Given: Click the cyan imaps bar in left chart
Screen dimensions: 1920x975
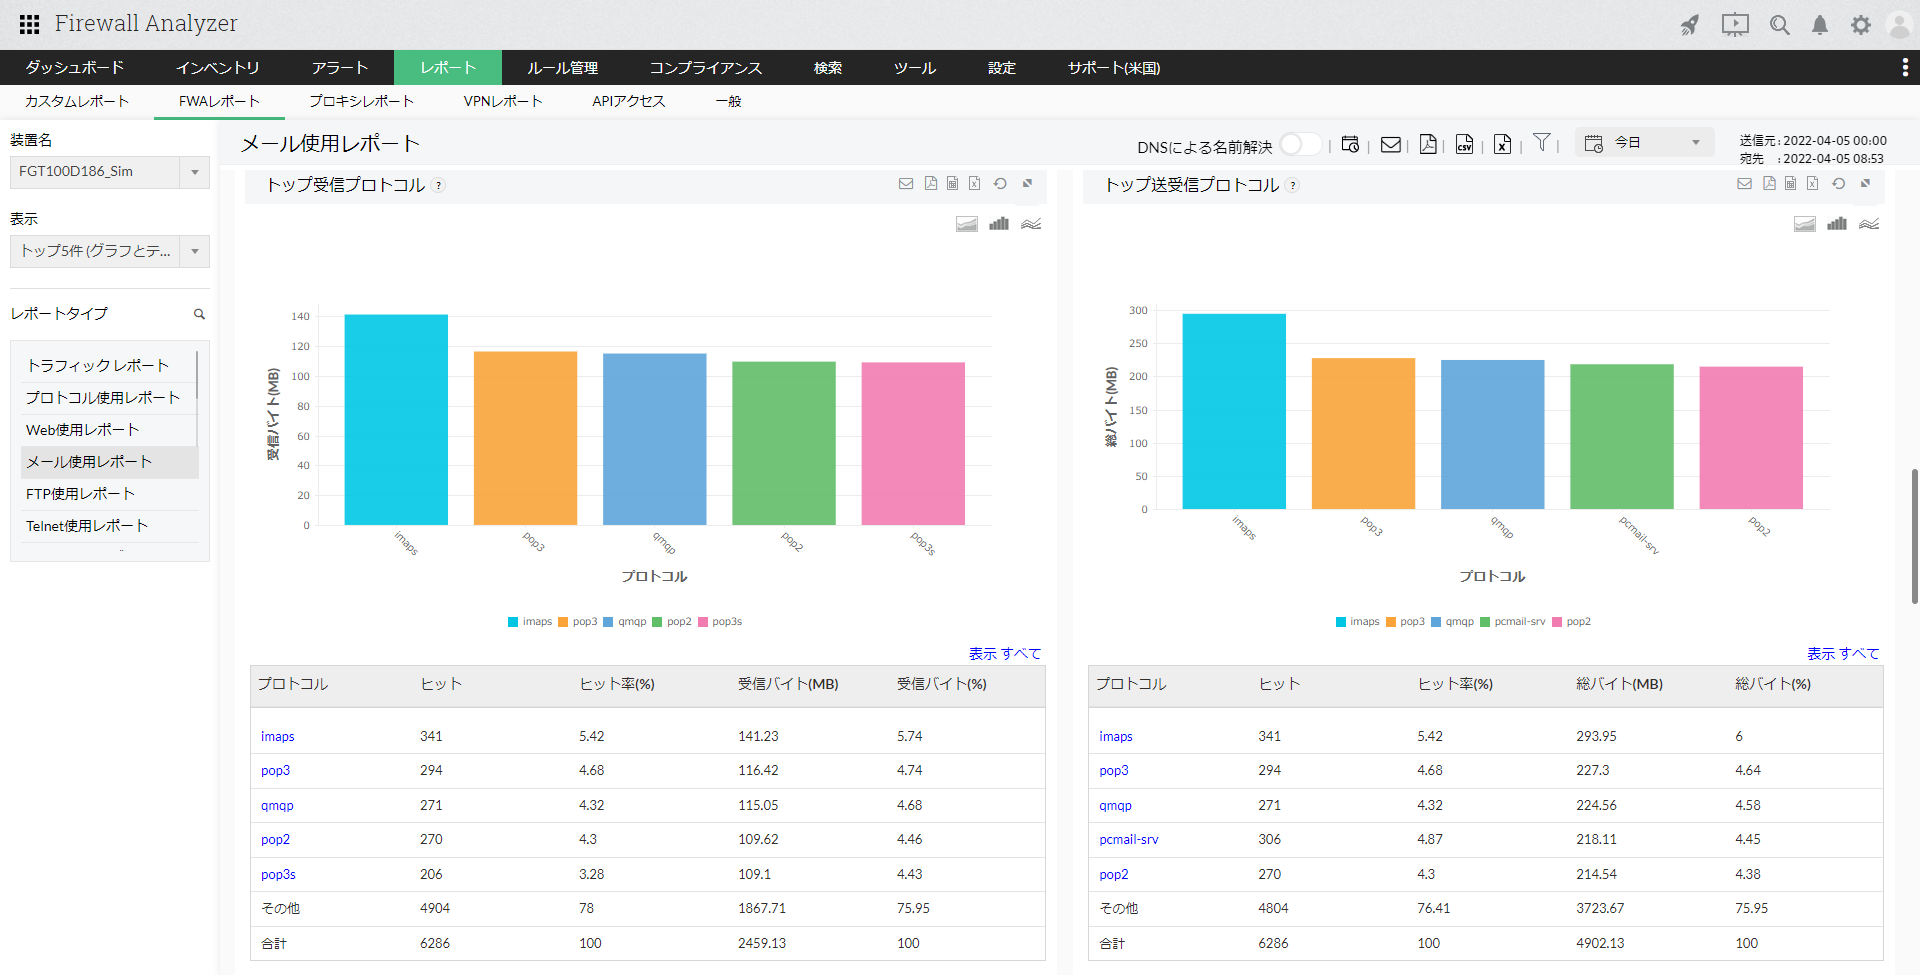Looking at the screenshot, I should click(396, 420).
